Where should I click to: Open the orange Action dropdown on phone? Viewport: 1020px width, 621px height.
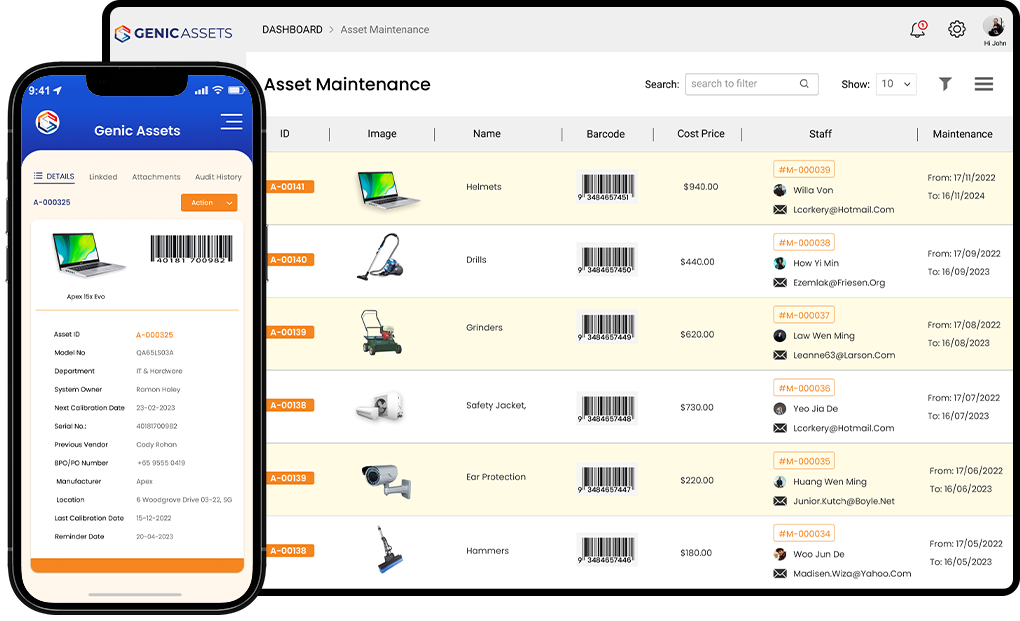click(x=209, y=203)
